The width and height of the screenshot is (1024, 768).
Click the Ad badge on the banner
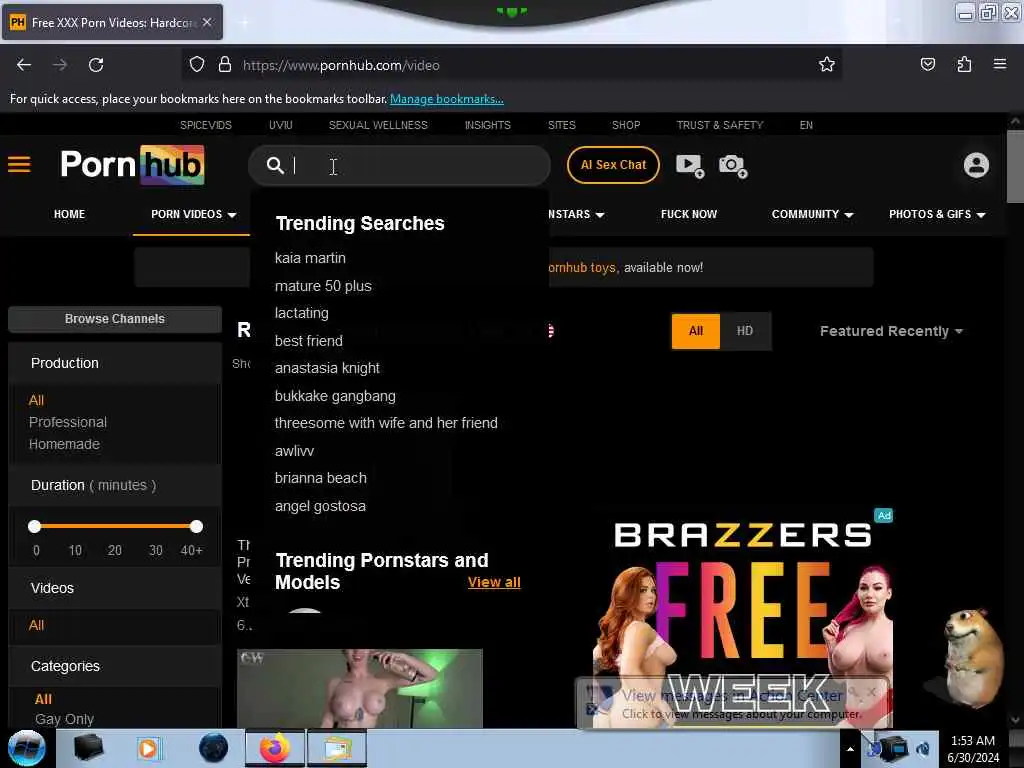coord(884,515)
